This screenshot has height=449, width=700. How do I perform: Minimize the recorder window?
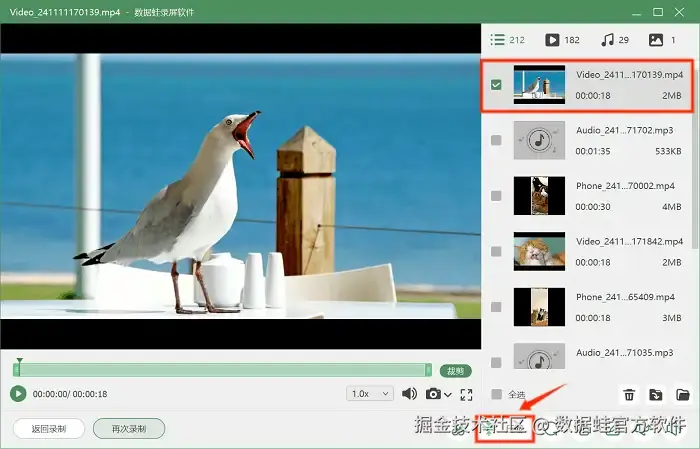(636, 12)
